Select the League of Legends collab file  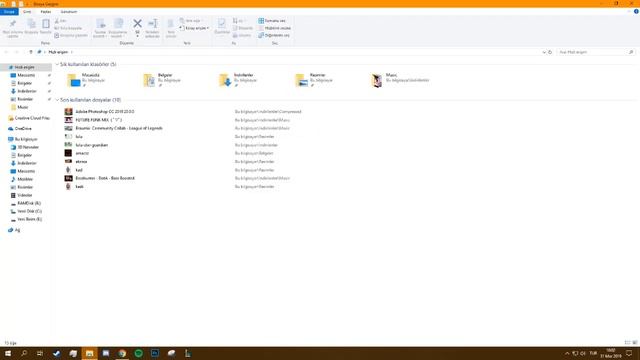(119, 128)
